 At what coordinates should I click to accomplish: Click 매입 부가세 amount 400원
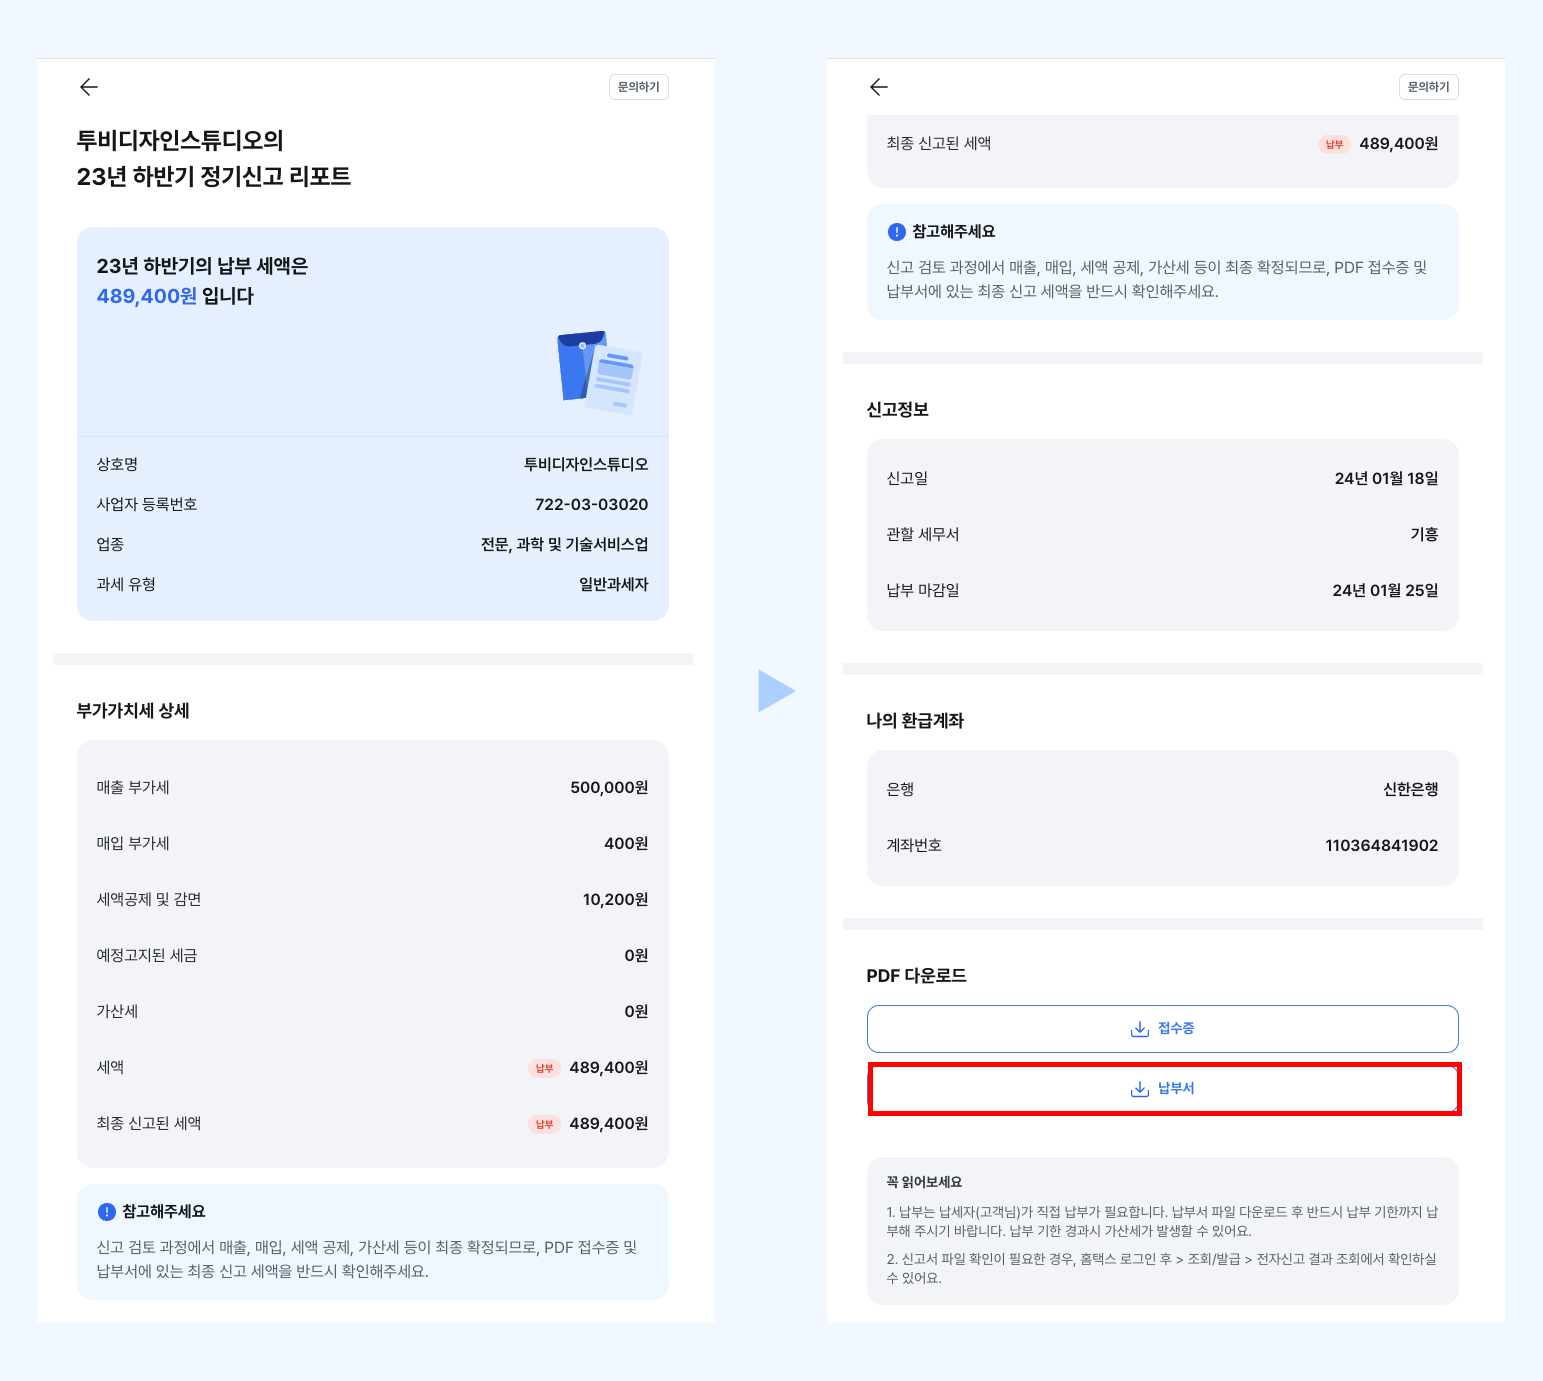[626, 844]
